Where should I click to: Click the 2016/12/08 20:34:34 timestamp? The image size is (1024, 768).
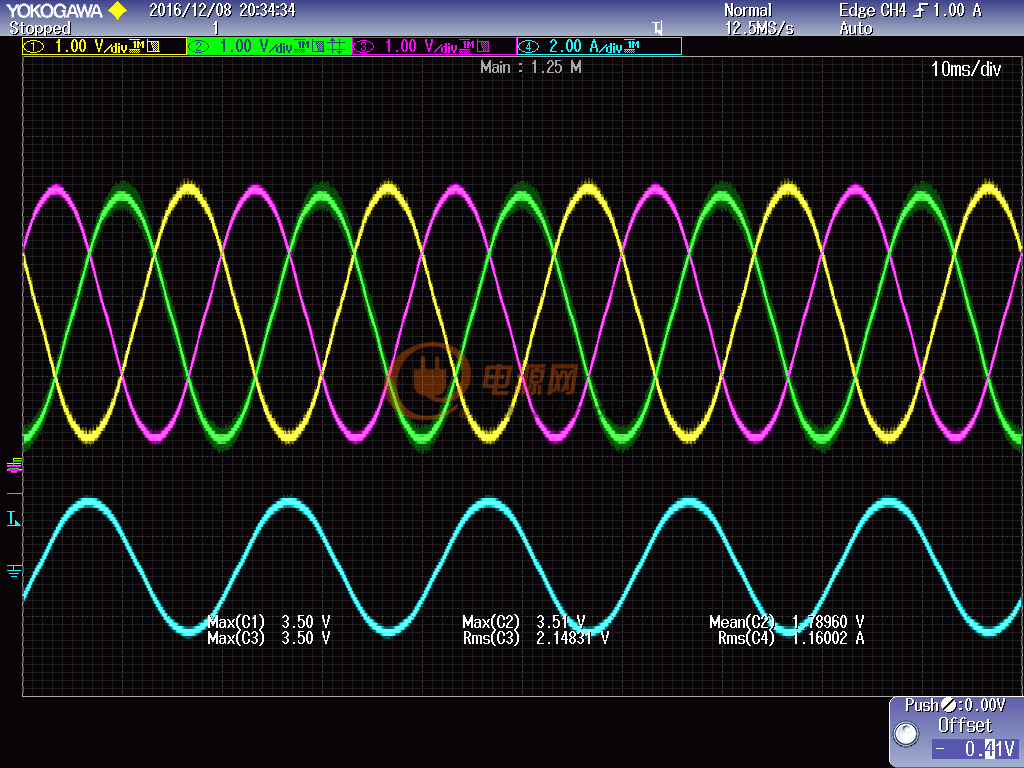coord(222,10)
